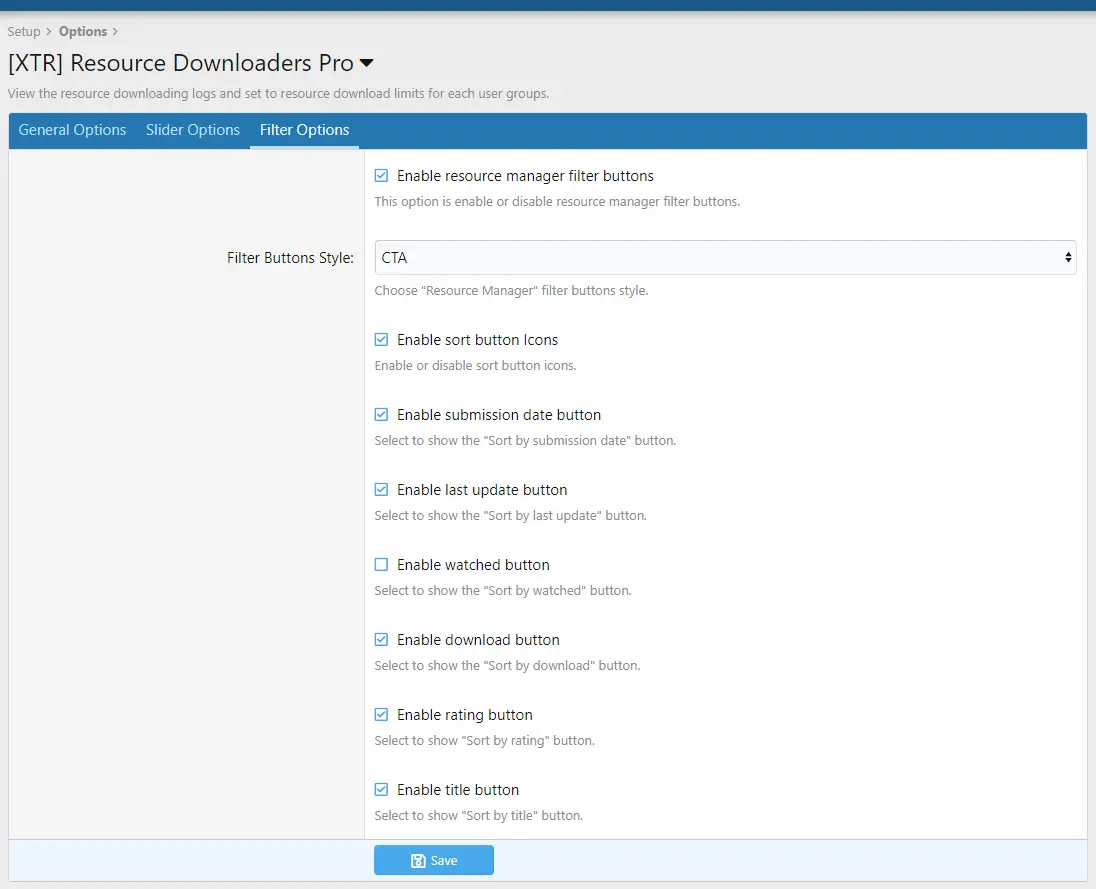The width and height of the screenshot is (1096, 889).
Task: Expand the page title dropdown arrow
Action: click(366, 63)
